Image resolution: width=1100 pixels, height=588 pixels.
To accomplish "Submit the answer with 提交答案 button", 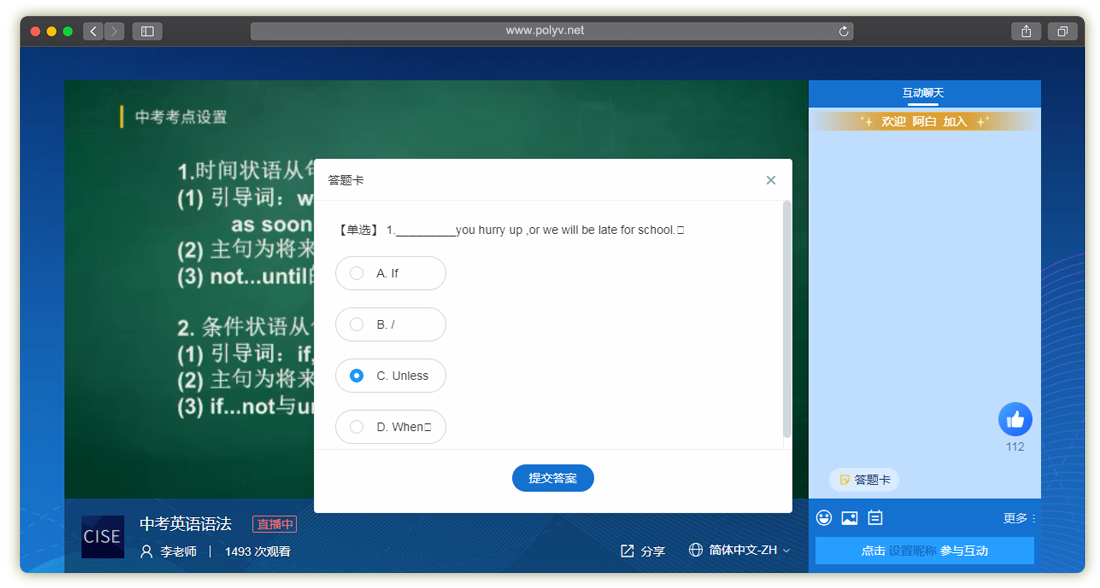I will [x=553, y=478].
